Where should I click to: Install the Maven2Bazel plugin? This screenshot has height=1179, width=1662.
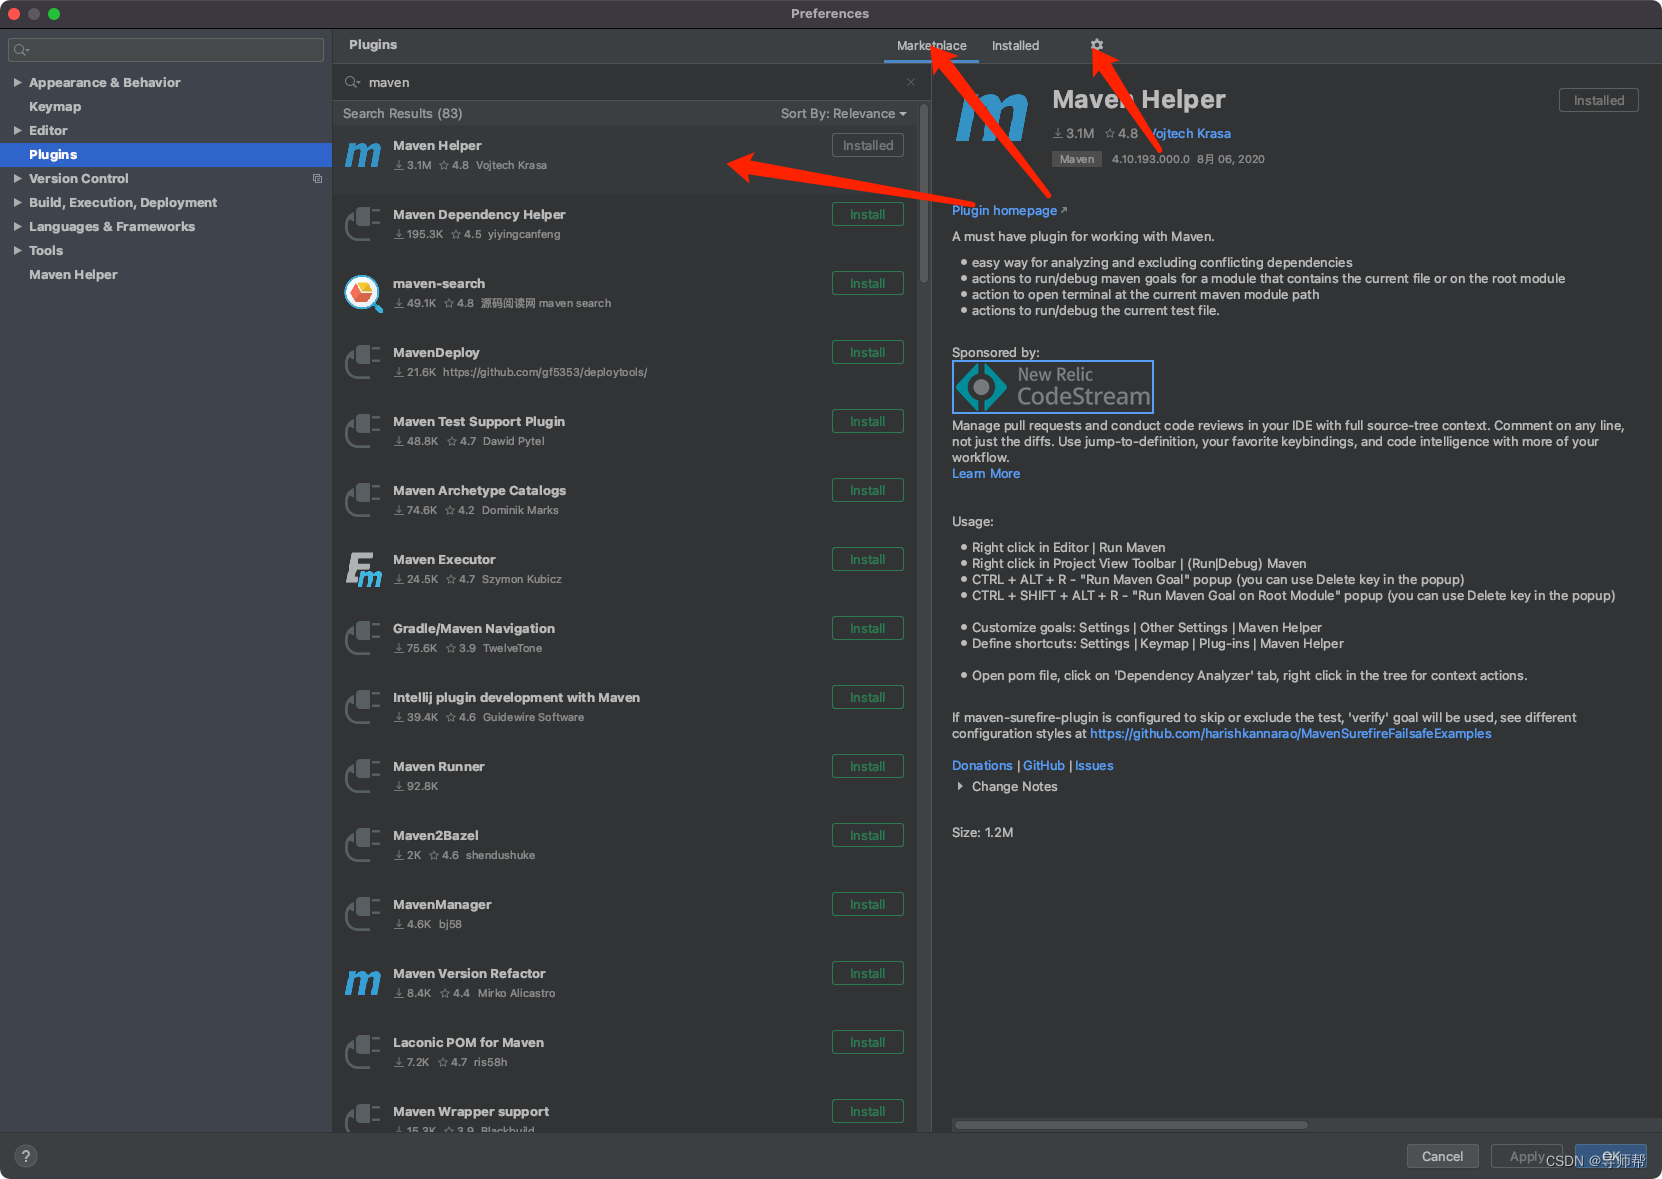coord(867,835)
